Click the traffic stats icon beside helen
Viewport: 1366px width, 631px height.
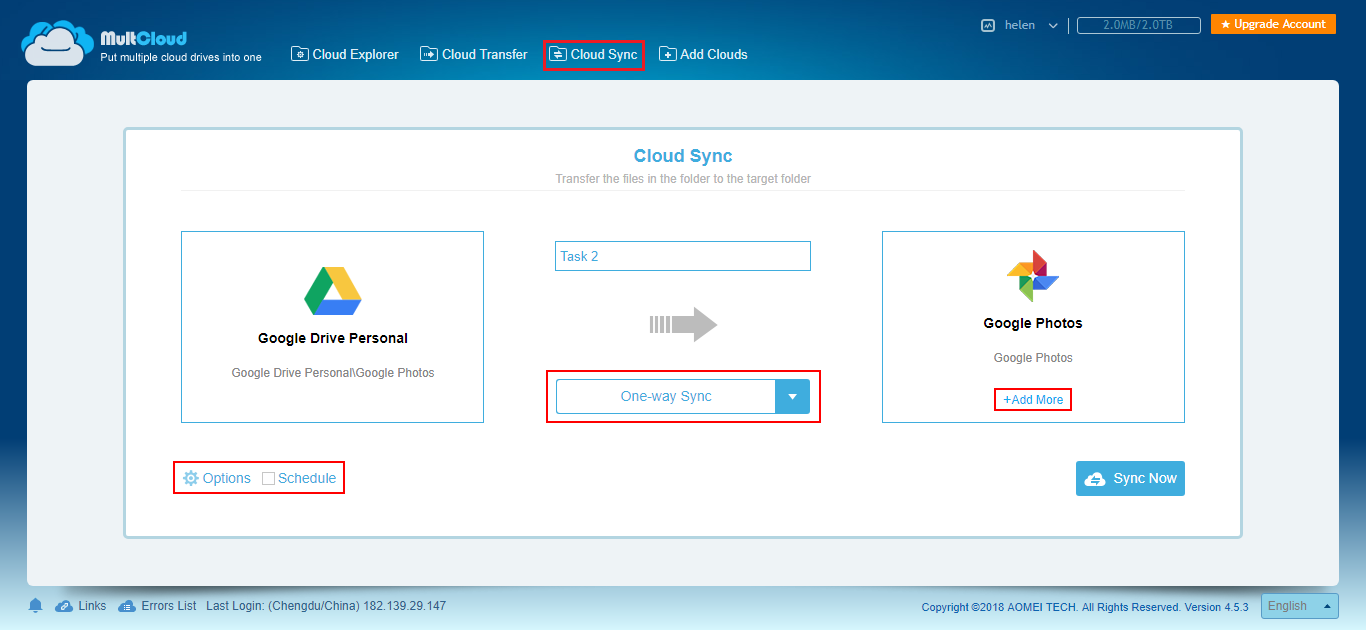click(988, 26)
